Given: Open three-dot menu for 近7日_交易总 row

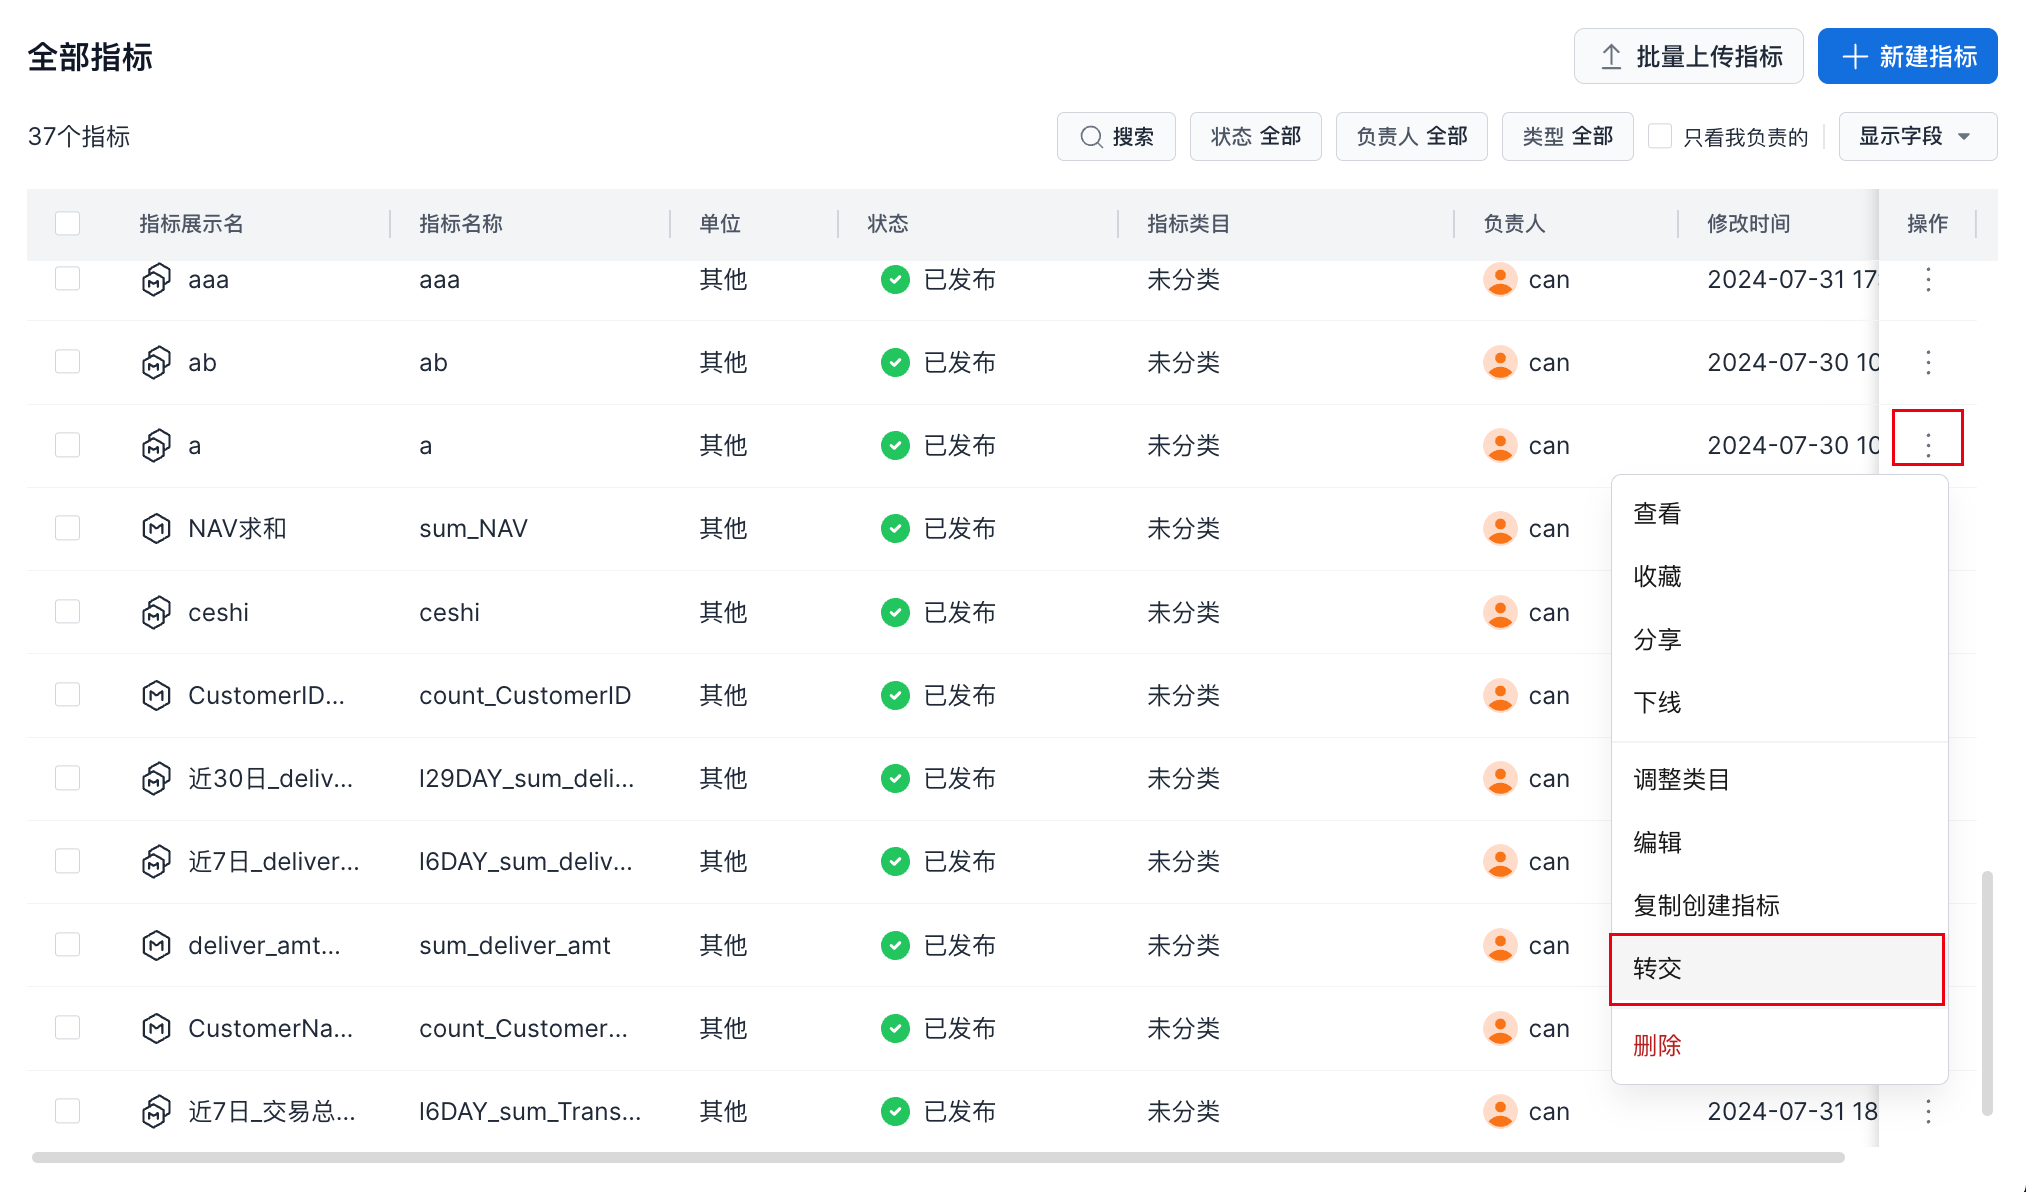Looking at the screenshot, I should 1928,1111.
